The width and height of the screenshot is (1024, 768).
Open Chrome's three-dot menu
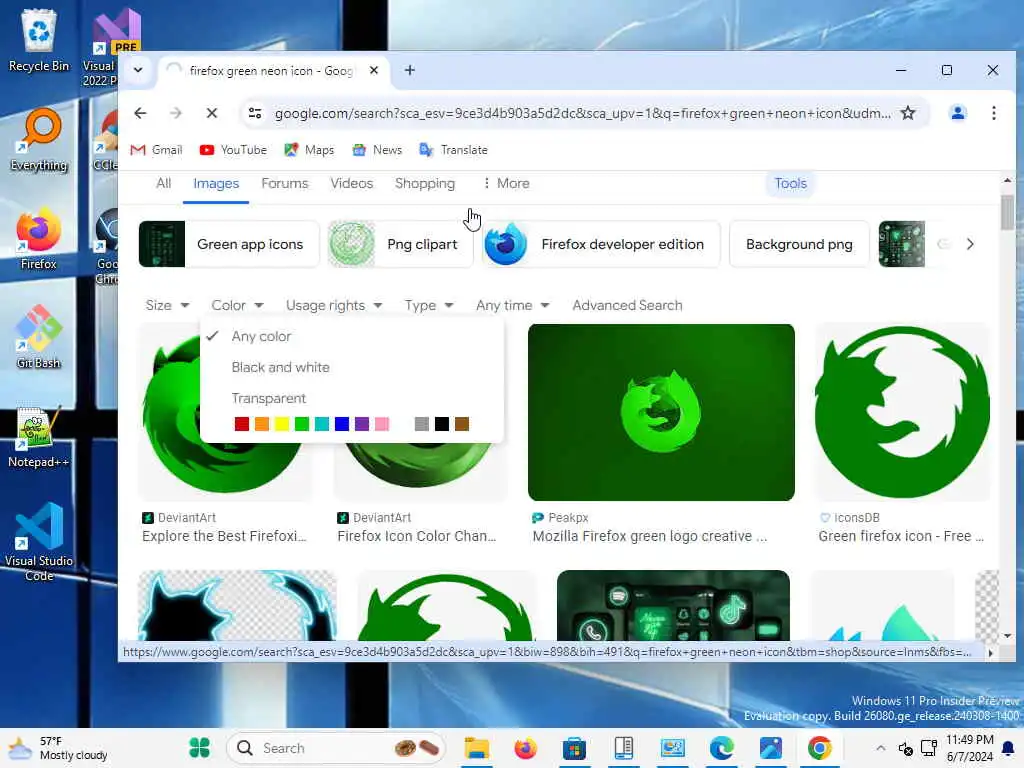tap(993, 113)
